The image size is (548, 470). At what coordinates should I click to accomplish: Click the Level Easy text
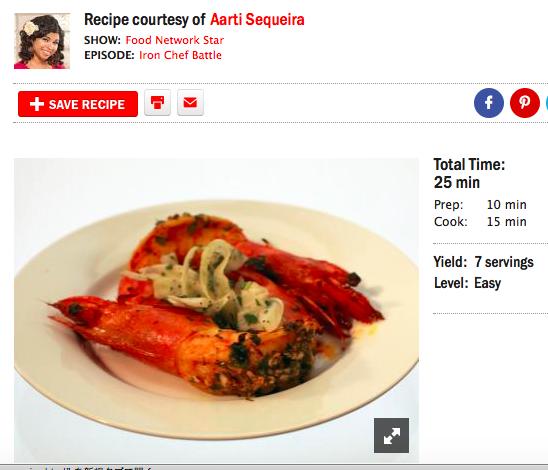click(x=467, y=283)
